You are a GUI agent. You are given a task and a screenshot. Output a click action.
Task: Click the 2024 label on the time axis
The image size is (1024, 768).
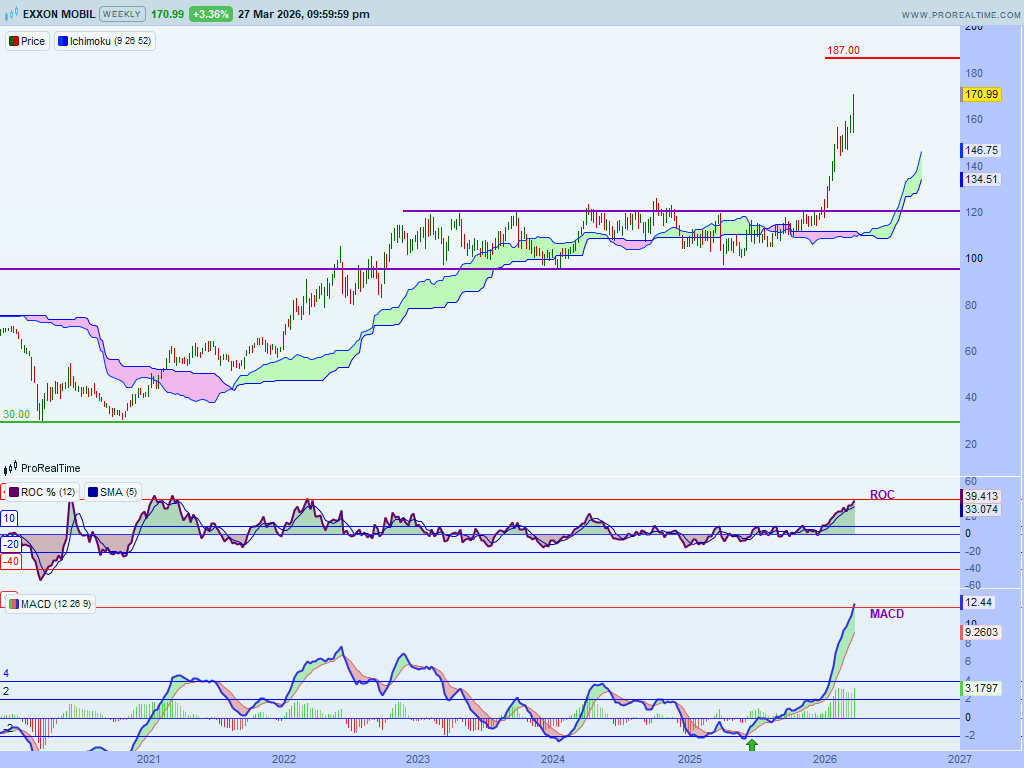pos(553,760)
